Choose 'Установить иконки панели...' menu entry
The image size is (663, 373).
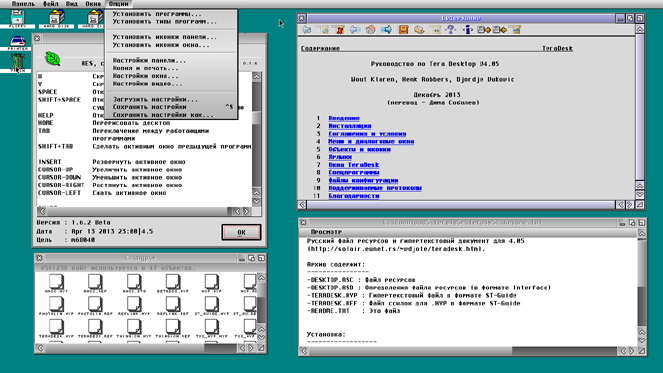point(171,37)
